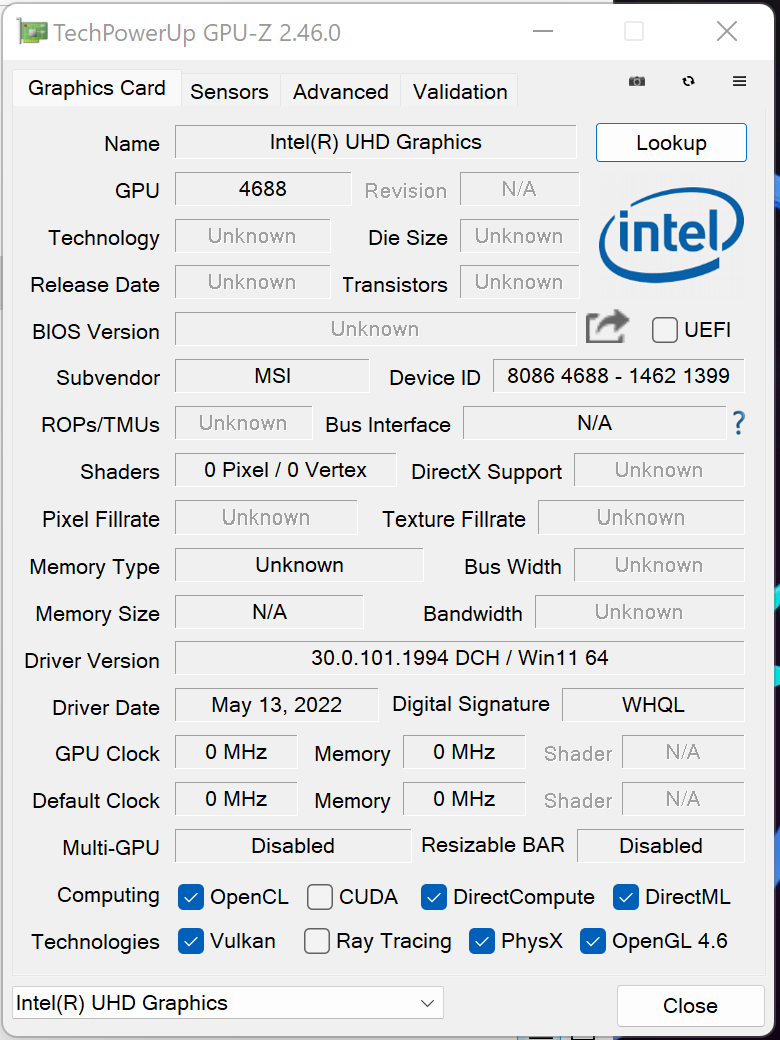
Task: Click the Resizable BAR Disabled field
Action: coord(661,846)
